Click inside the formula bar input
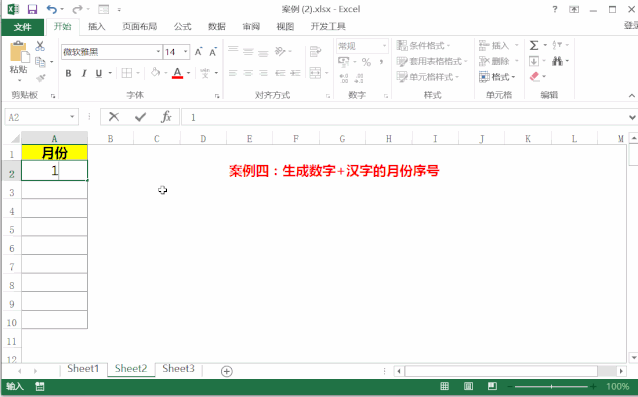The width and height of the screenshot is (638, 397). (403, 117)
